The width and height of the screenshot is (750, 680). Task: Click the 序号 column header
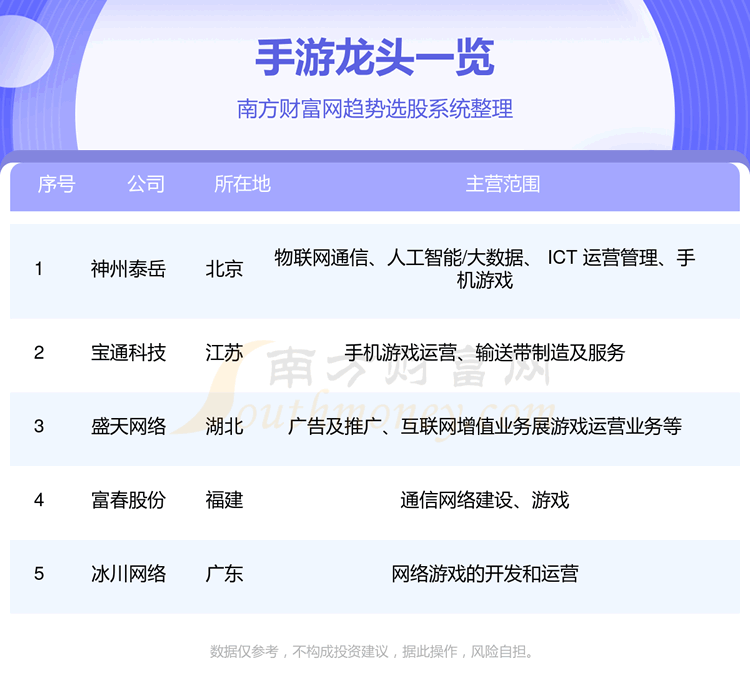pyautogui.click(x=56, y=184)
